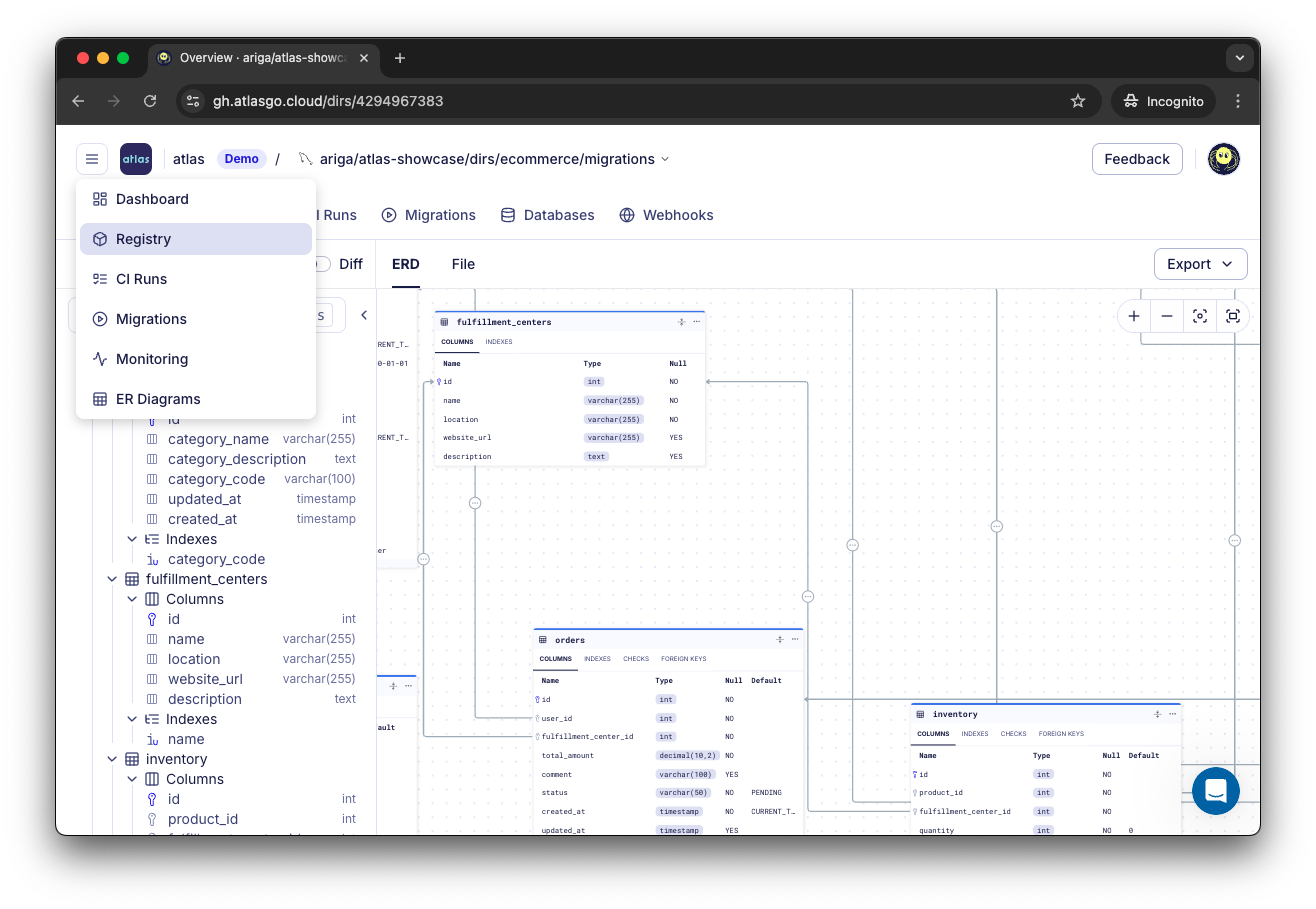The image size is (1316, 909).
Task: Open the Export dropdown
Action: [x=1200, y=263]
